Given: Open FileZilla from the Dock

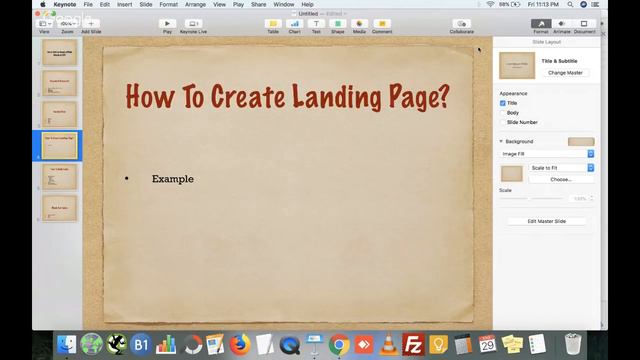Looking at the screenshot, I should [x=413, y=344].
